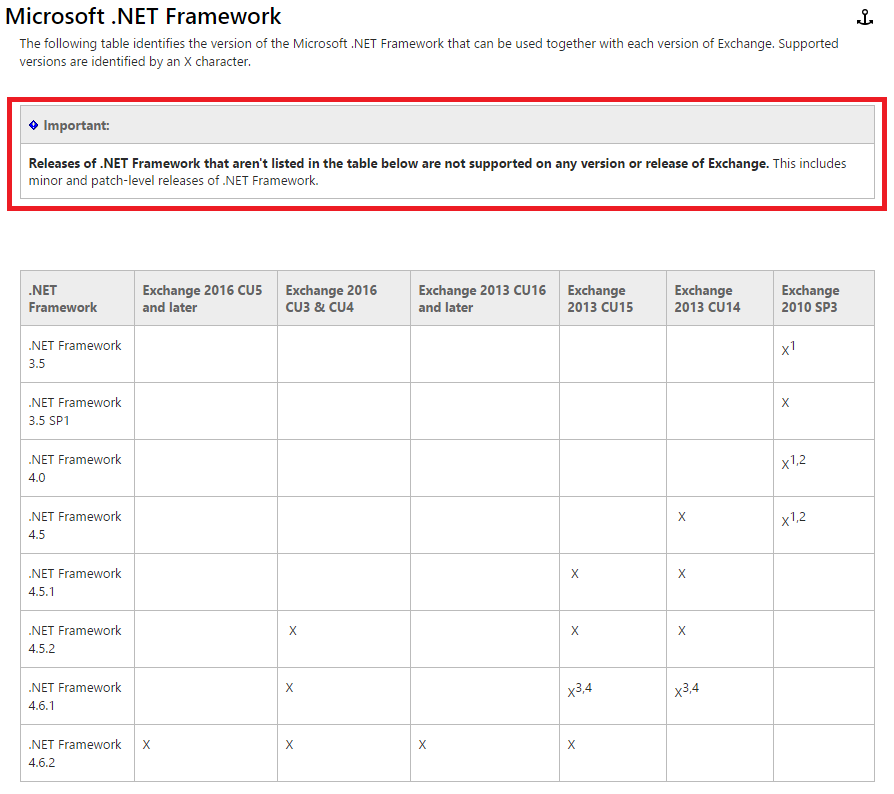
Task: Select the .NET Framework 4.6.2 row label
Action: click(73, 752)
